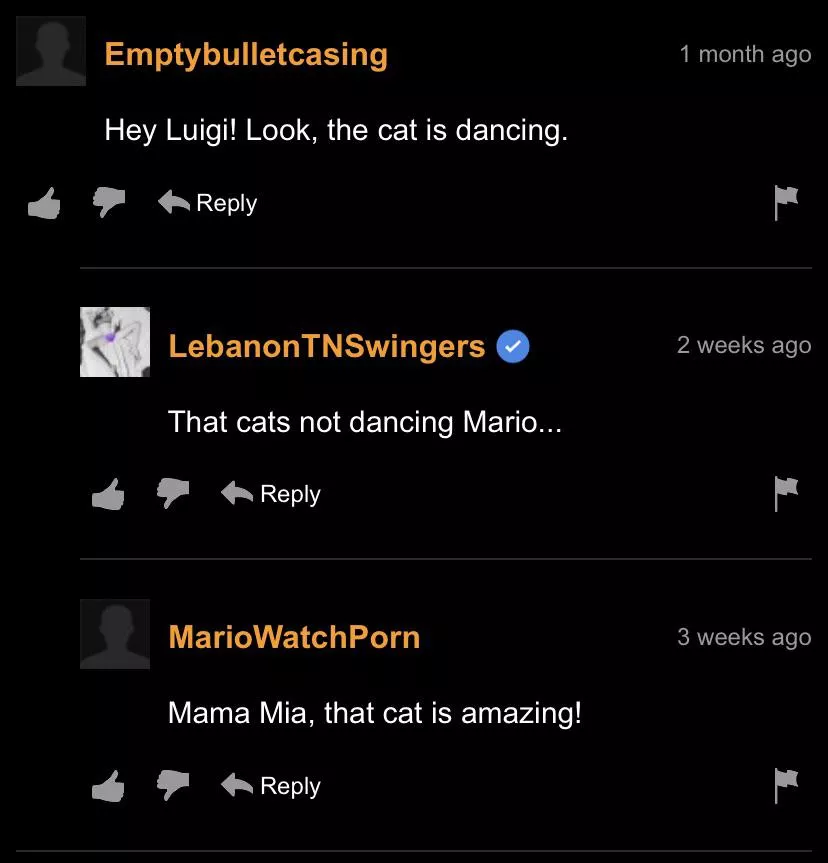Thumbs down LebanonTNSwingers' reply
The height and width of the screenshot is (863, 828).
(173, 493)
